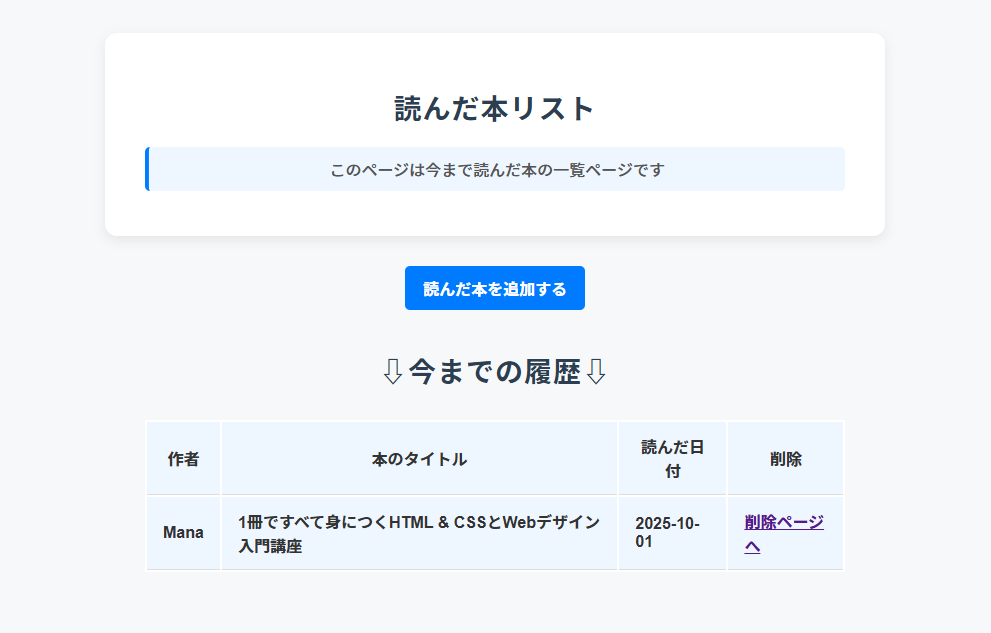Click the down arrow right of 今までの履歴
The height and width of the screenshot is (633, 991).
point(596,372)
